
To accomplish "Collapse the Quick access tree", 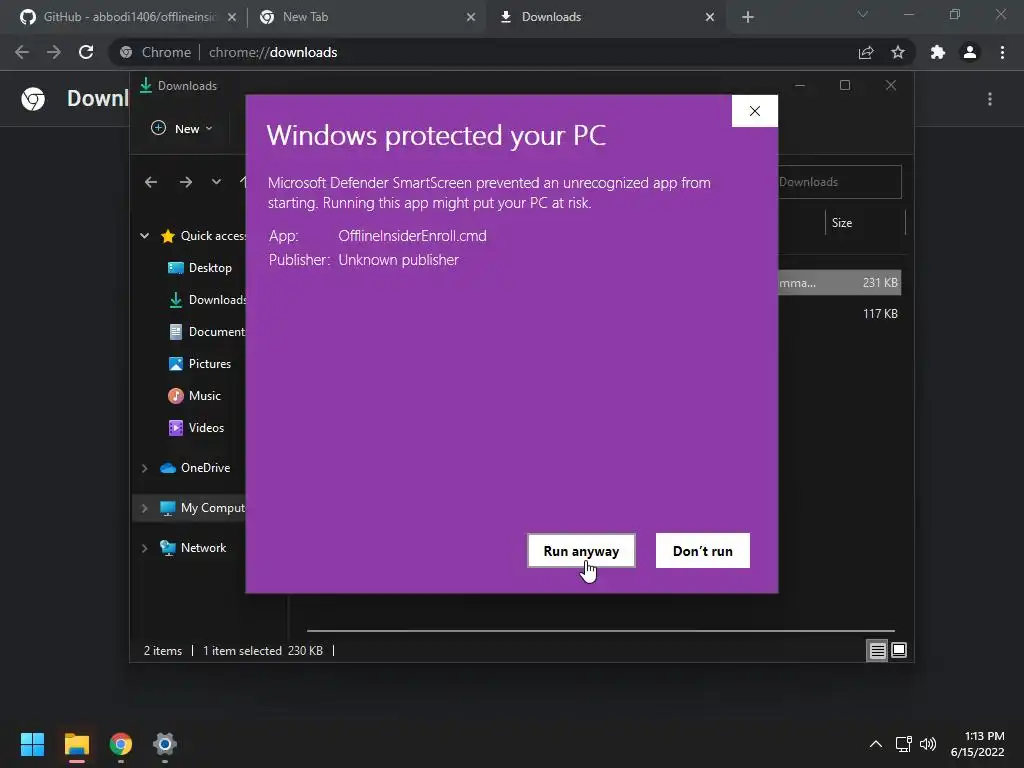I will (x=144, y=236).
